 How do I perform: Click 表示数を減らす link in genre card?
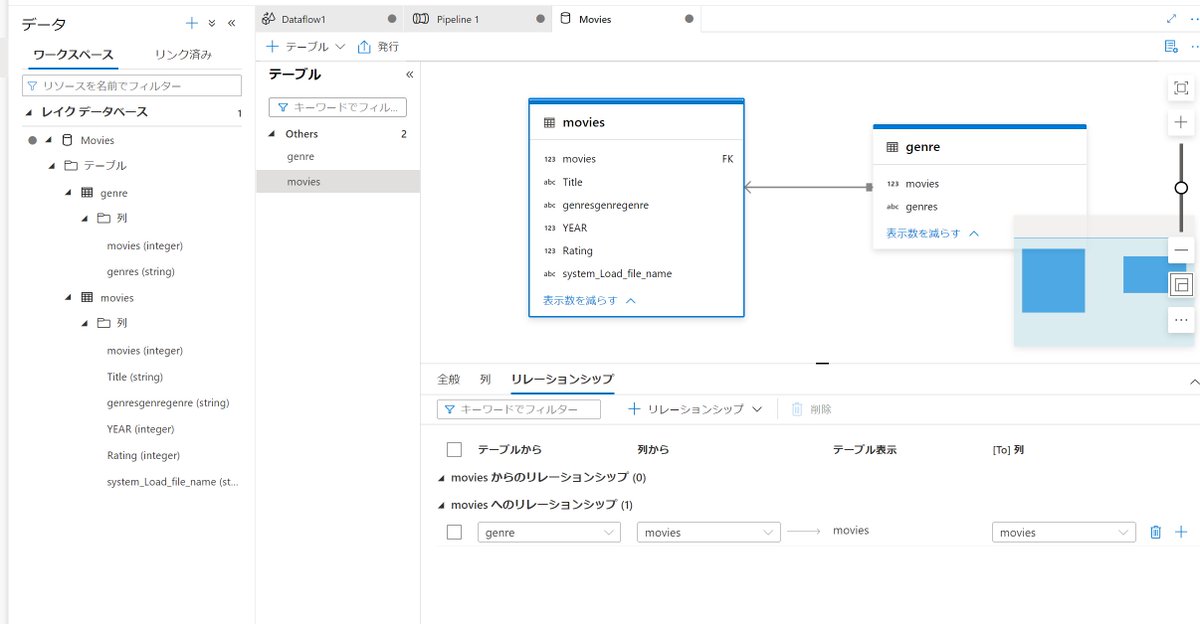[923, 233]
